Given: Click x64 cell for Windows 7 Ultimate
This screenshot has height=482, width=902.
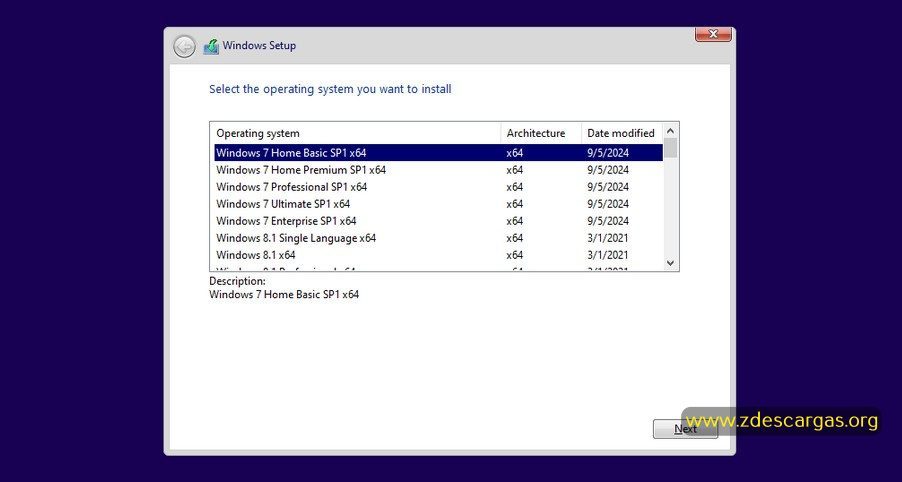Looking at the screenshot, I should click(515, 204).
